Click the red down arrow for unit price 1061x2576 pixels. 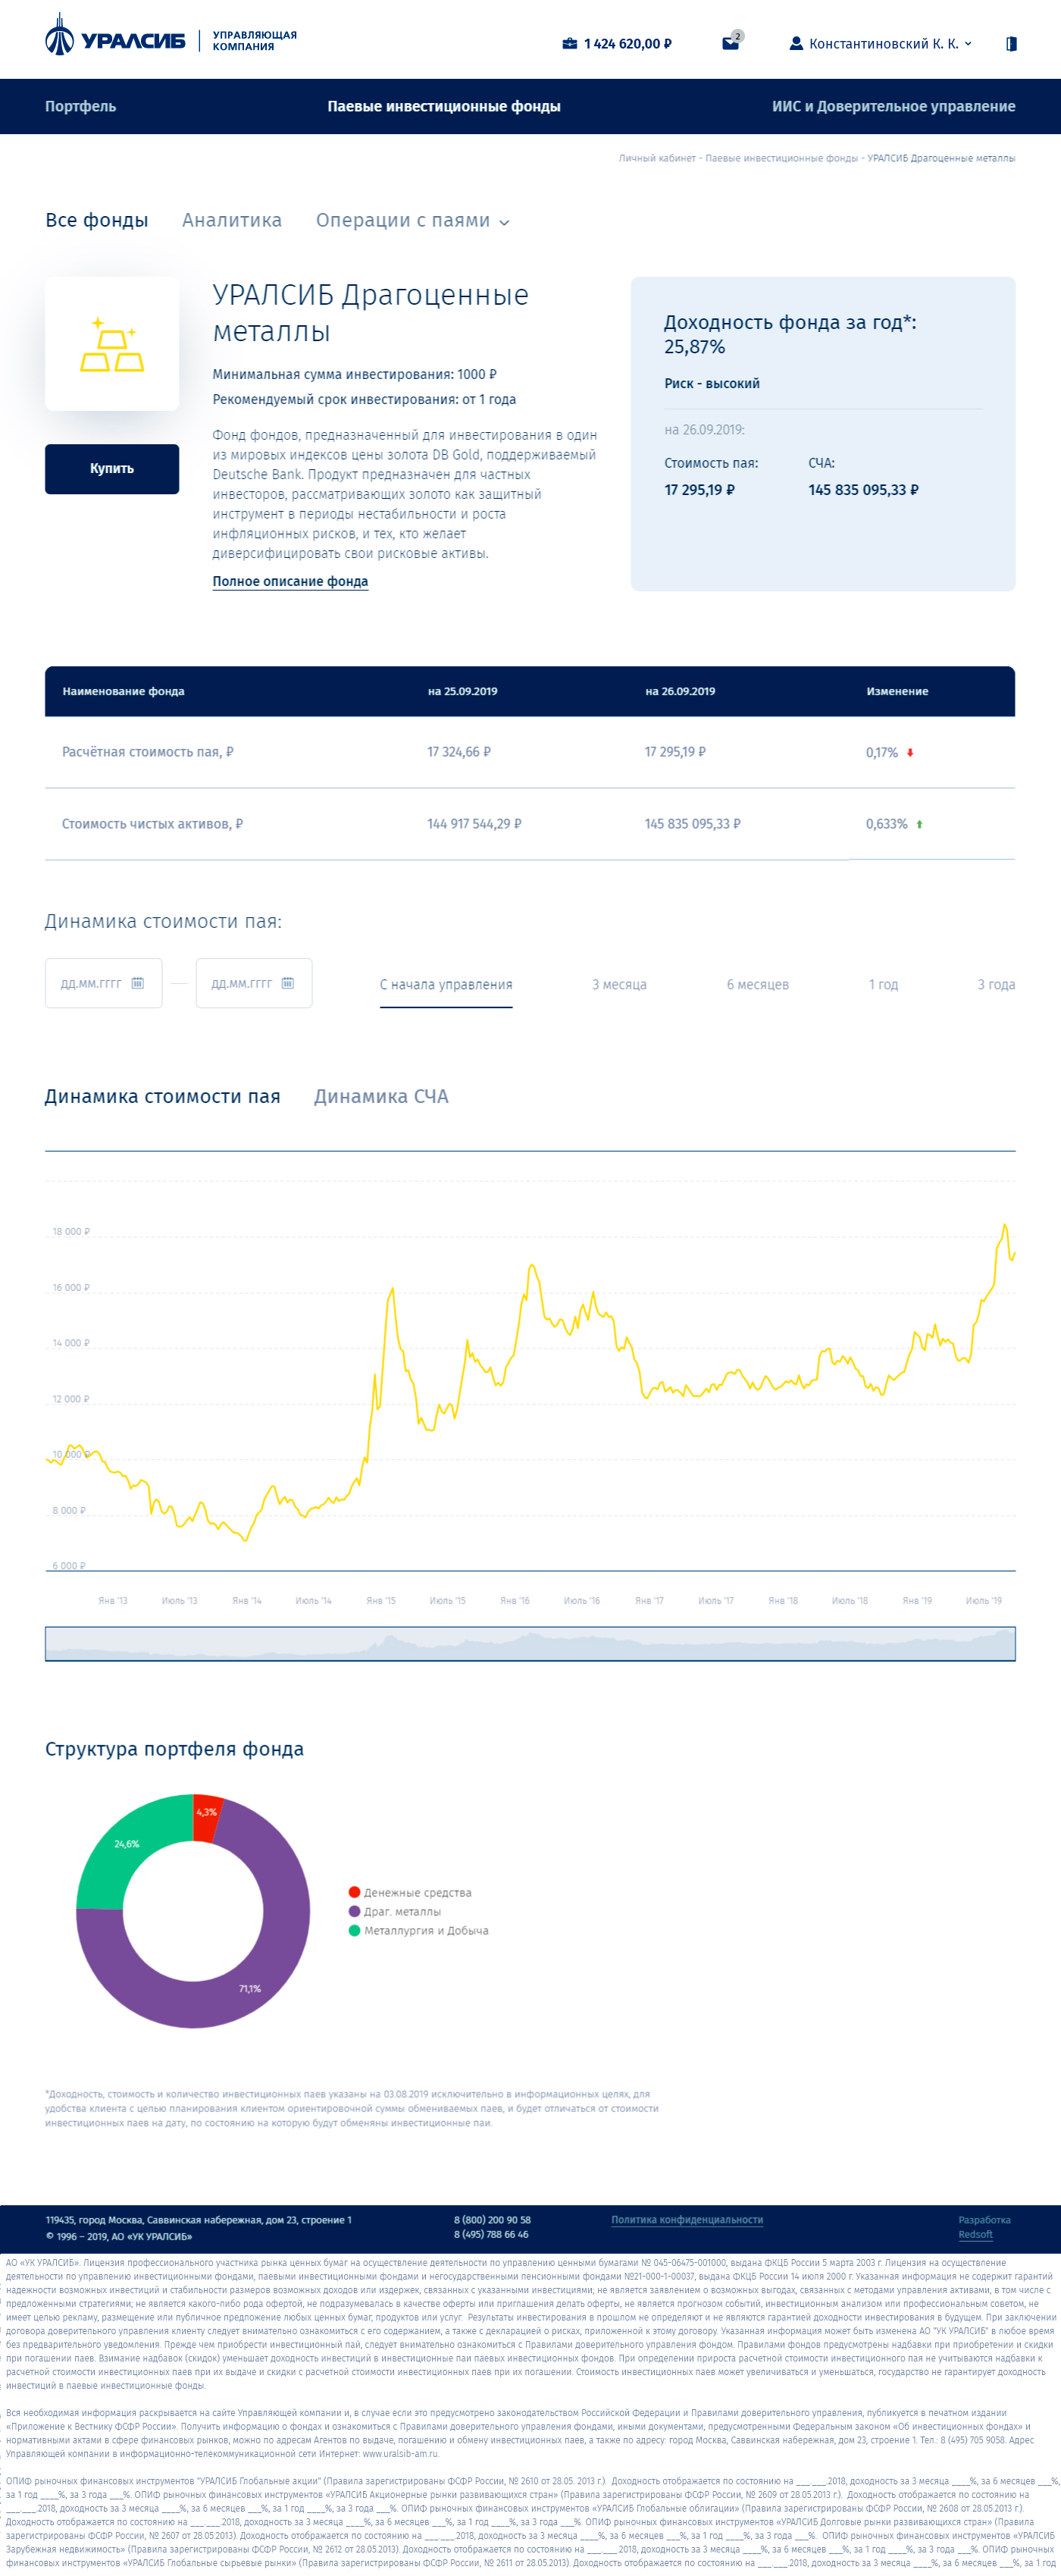point(910,753)
